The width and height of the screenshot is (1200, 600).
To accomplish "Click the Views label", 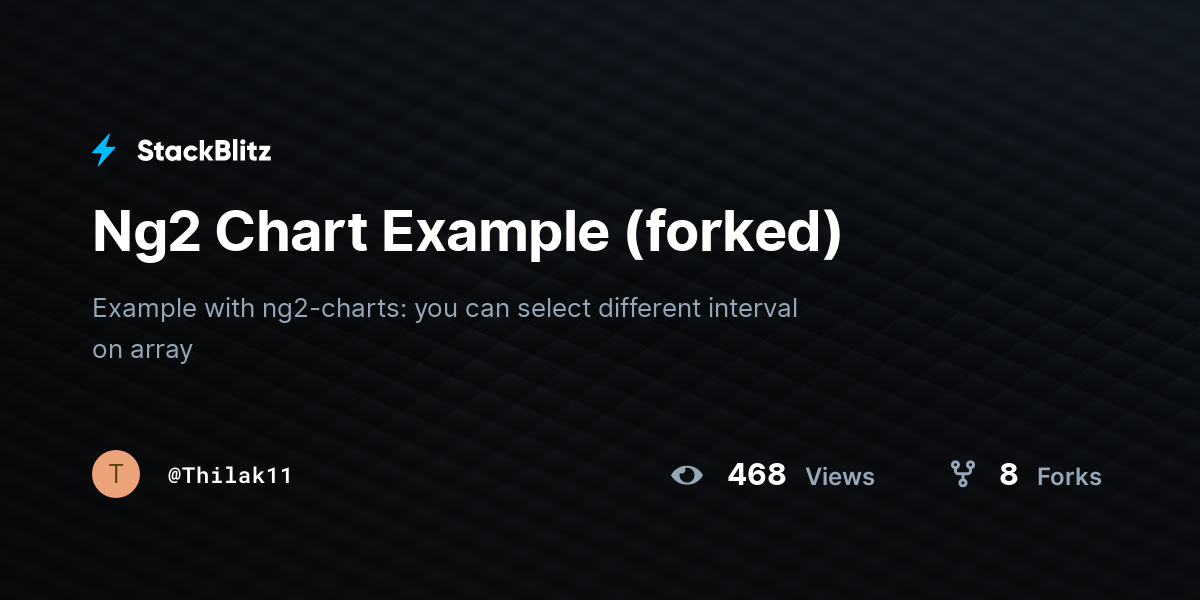I will pyautogui.click(x=840, y=477).
